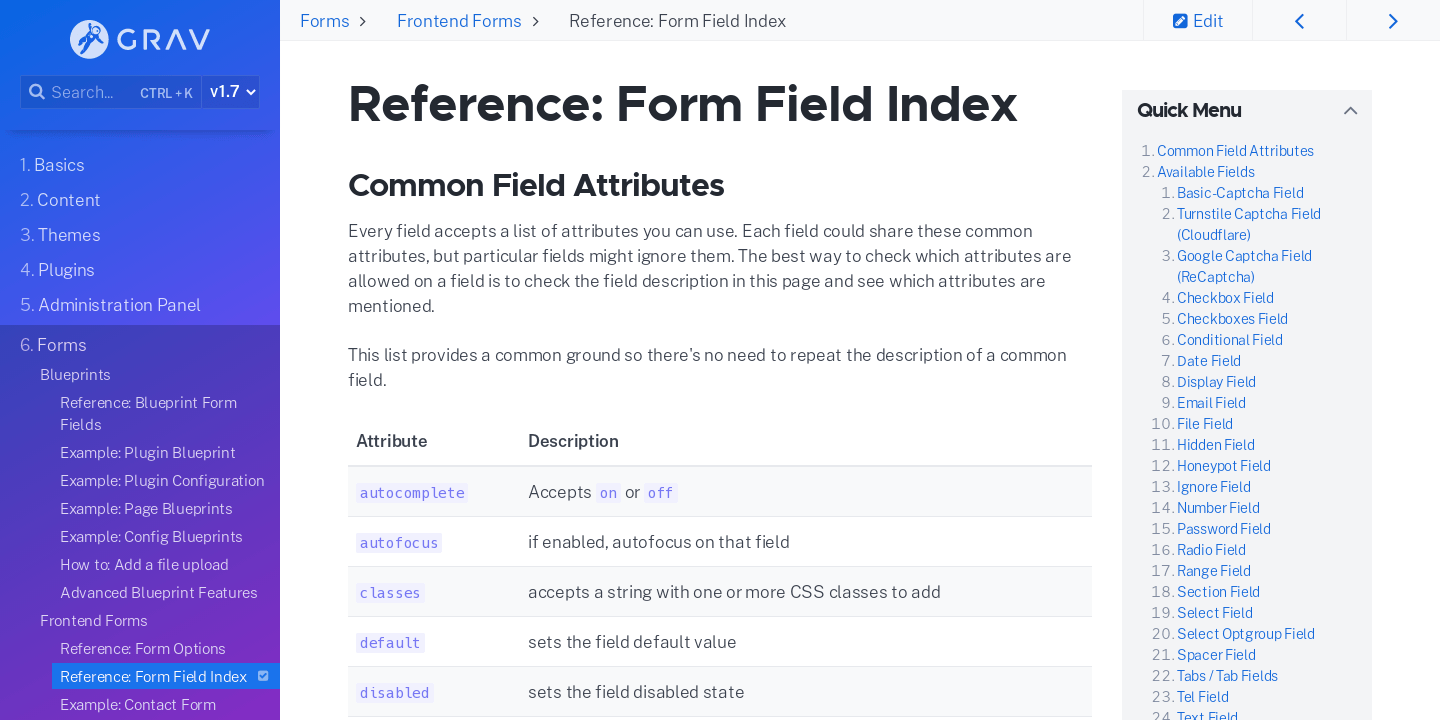Click the Grav astronaut logo icon

89,39
